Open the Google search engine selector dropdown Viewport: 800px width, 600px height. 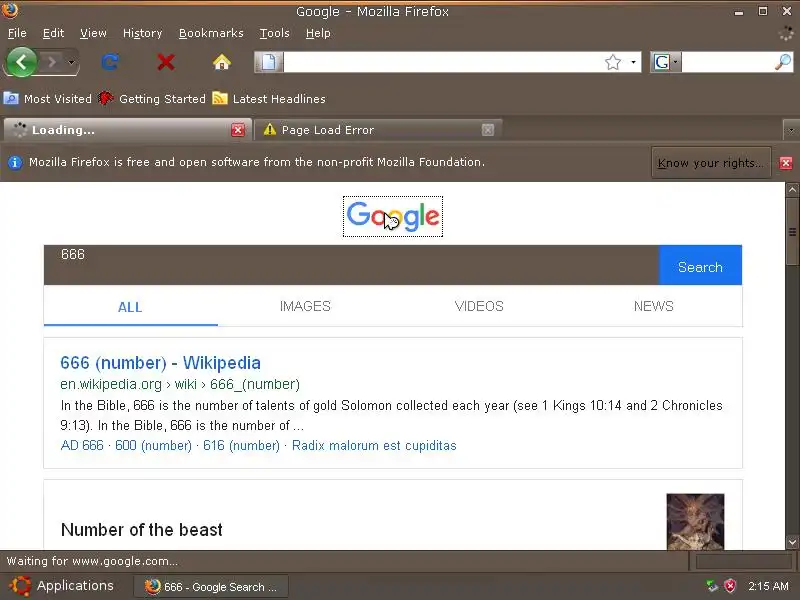point(665,62)
